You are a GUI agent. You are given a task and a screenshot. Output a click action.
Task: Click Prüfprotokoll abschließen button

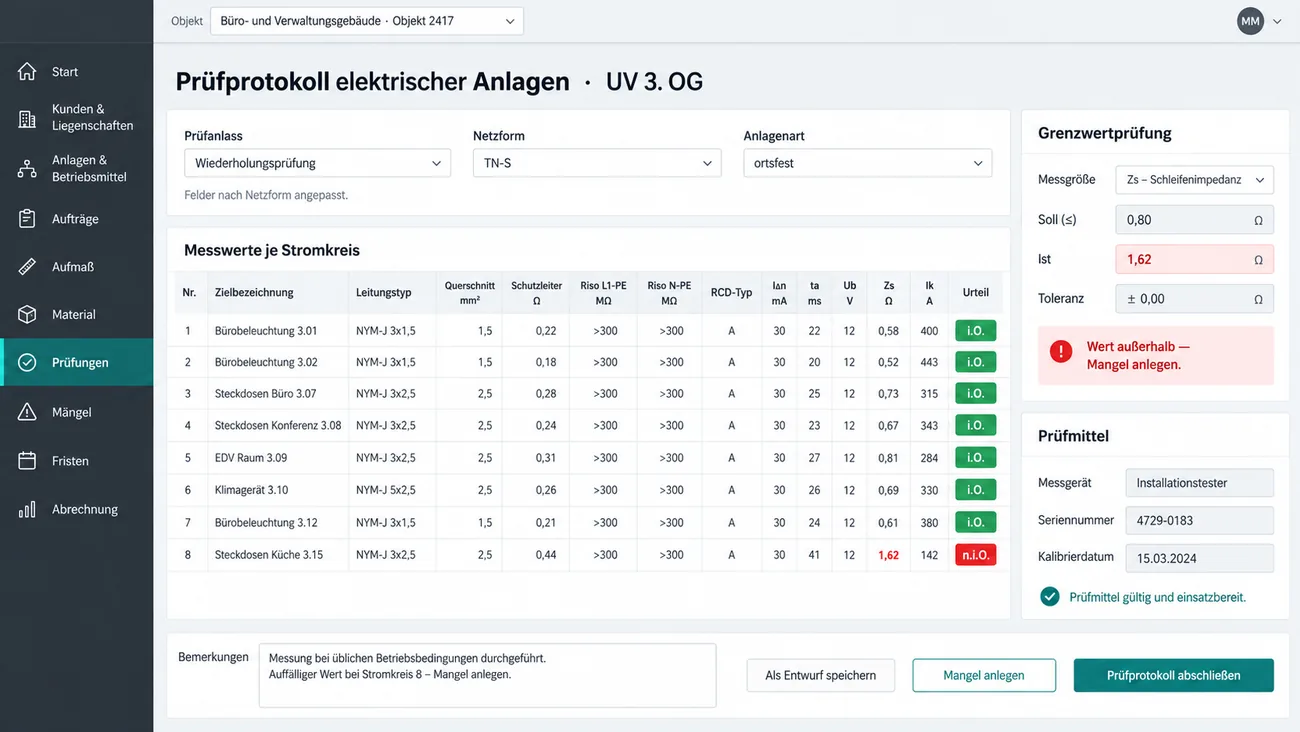click(1174, 675)
